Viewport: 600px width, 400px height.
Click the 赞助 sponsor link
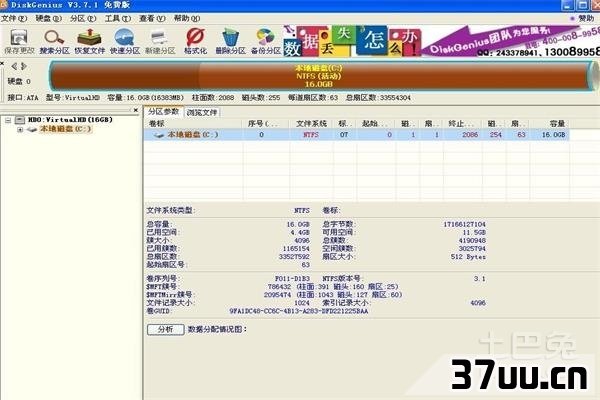(585, 18)
